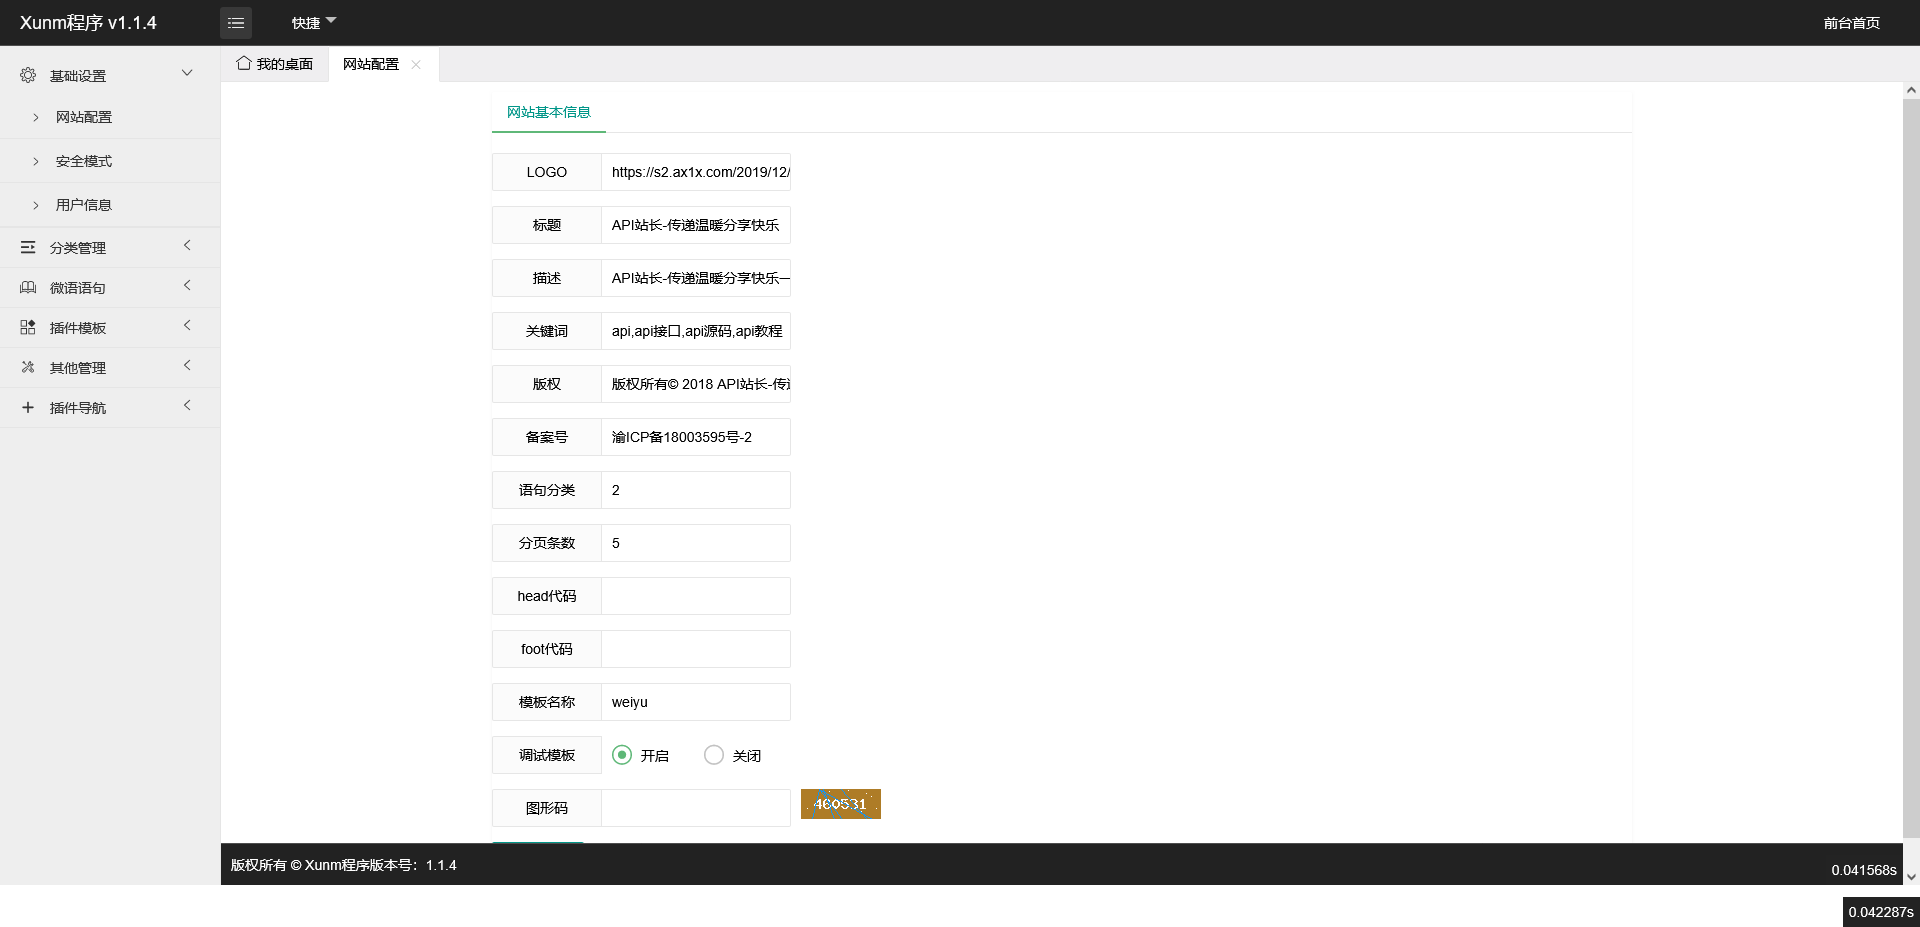Expand the 分类管理 menu arrow
This screenshot has width=1920, height=927.
(x=187, y=246)
